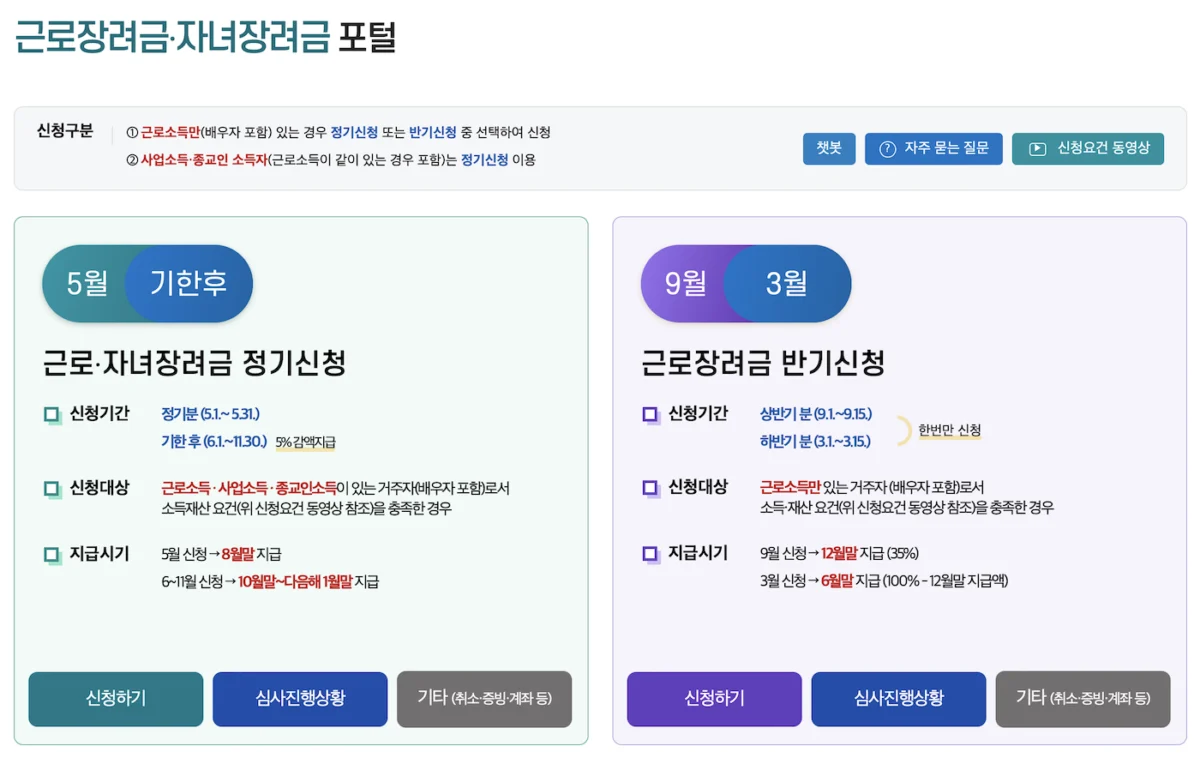Click the heading 근로장려금 반기신청

[x=763, y=362]
